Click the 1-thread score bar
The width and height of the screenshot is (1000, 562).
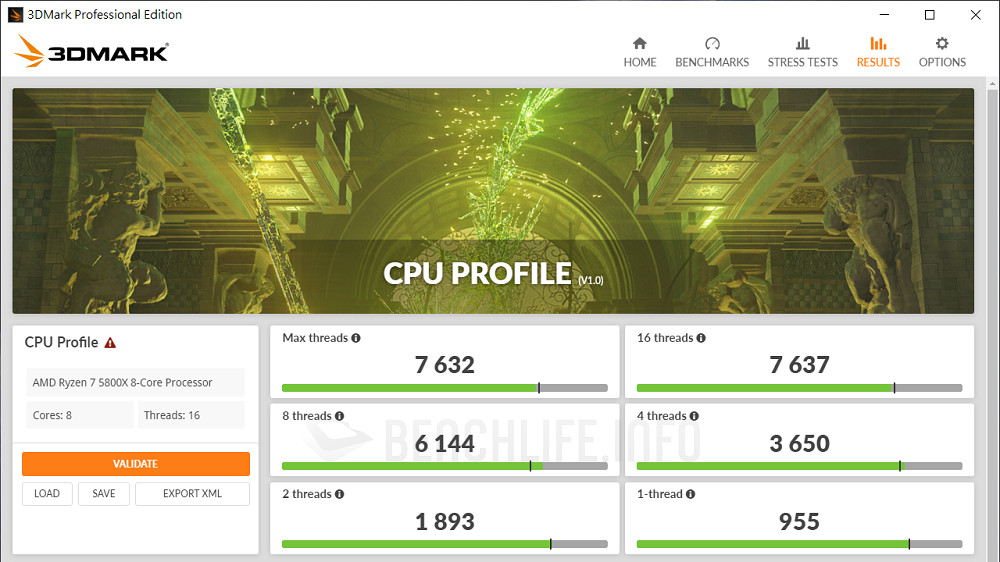[x=799, y=544]
